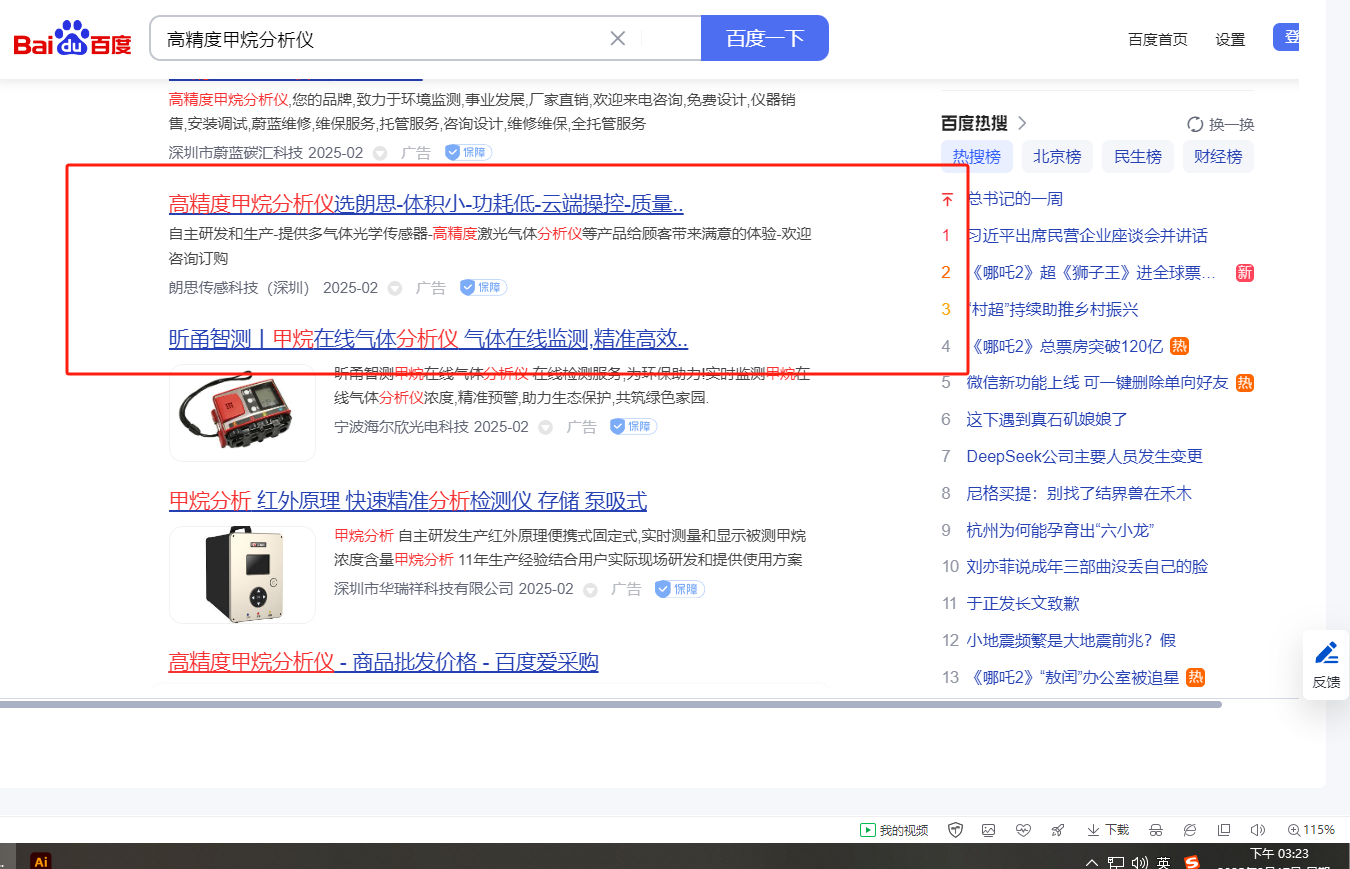Open 设置 in the header

pyautogui.click(x=1230, y=40)
